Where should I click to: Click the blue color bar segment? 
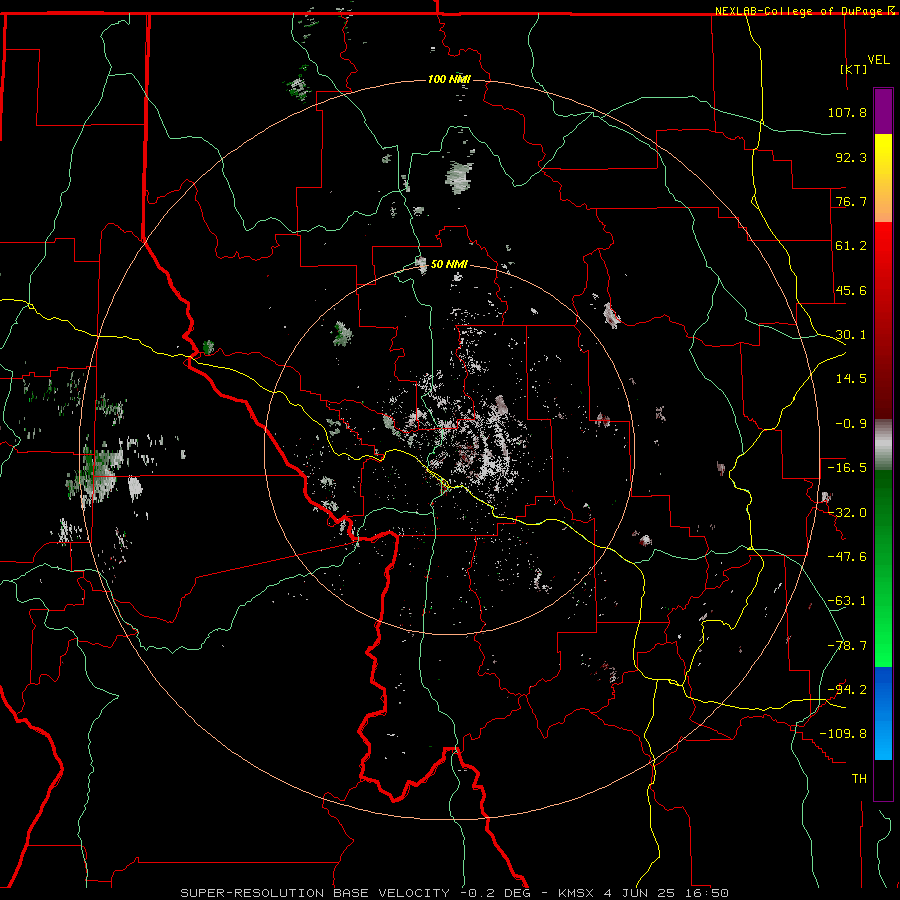click(883, 713)
